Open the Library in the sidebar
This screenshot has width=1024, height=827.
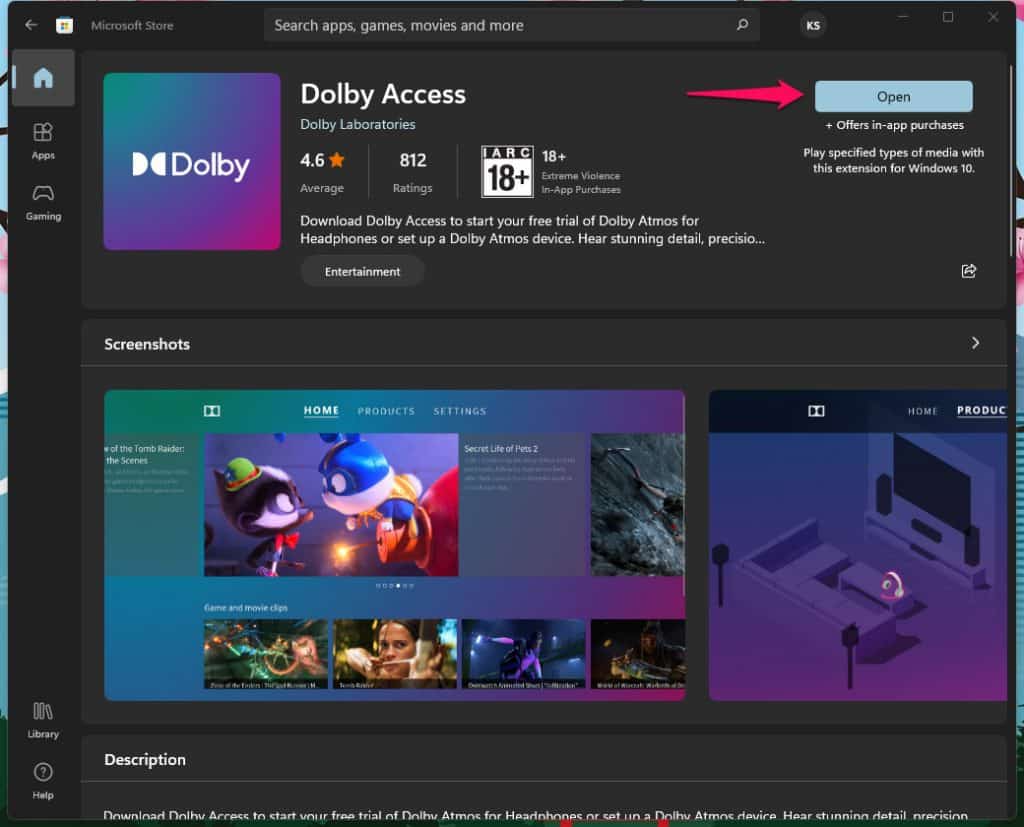click(x=43, y=721)
